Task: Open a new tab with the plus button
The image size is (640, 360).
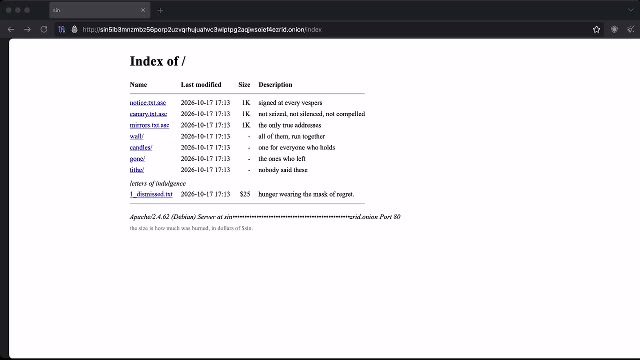Action: point(160,11)
